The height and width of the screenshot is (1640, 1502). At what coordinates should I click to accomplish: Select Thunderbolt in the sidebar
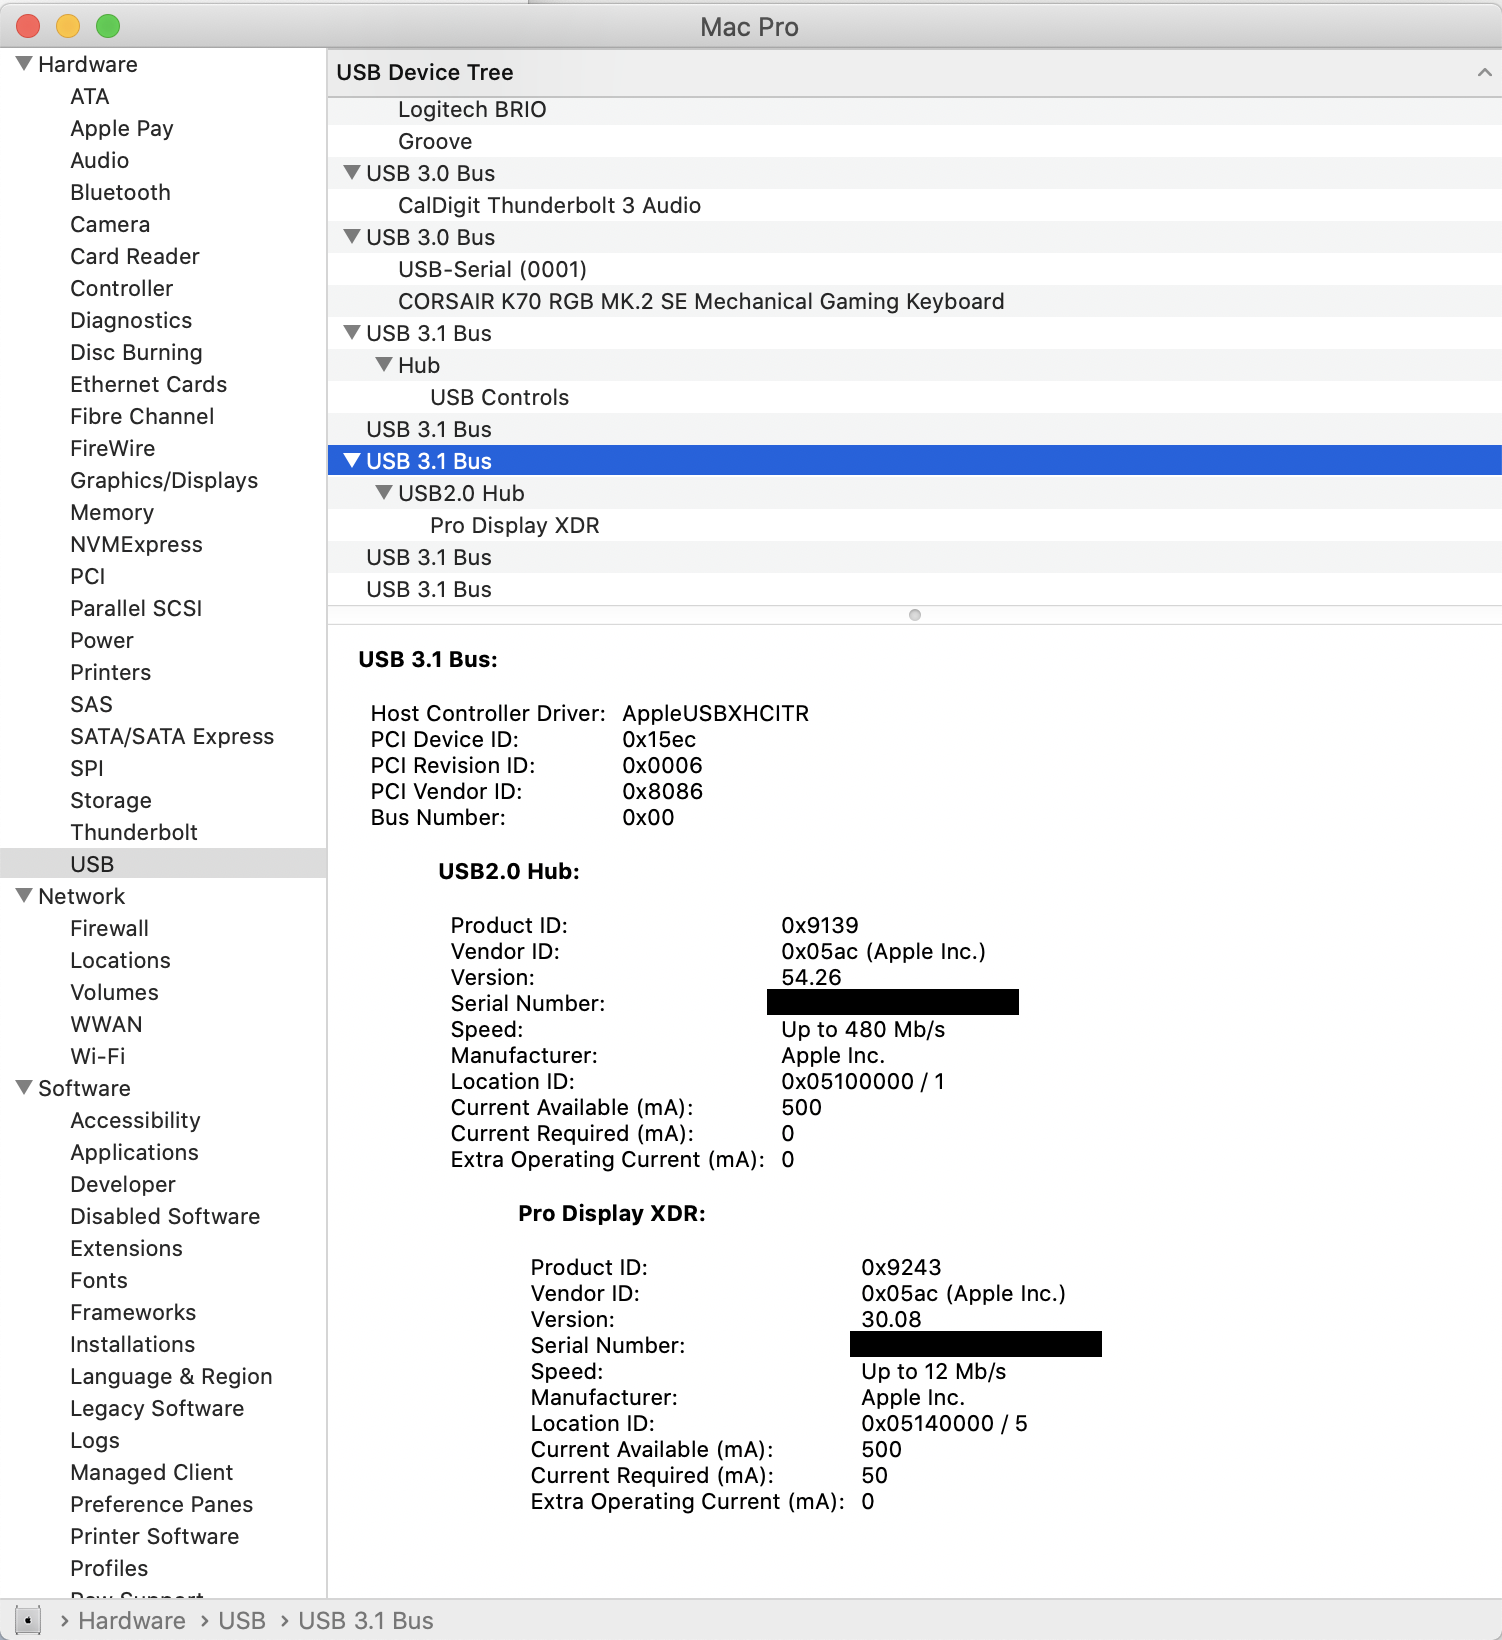[134, 833]
